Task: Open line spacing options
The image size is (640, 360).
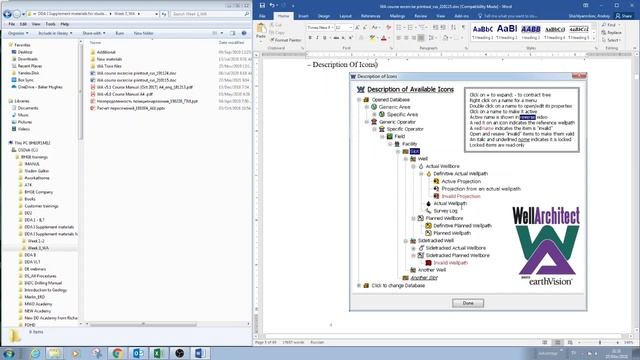Action: [431, 38]
